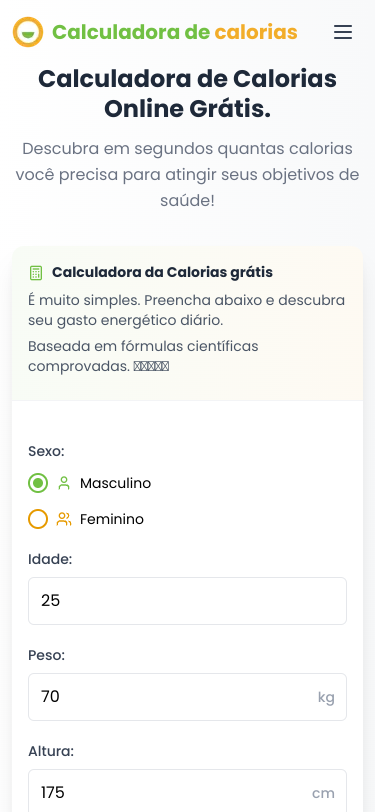The width and height of the screenshot is (375, 812).
Task: Click the main Calculadora de Calorias Online heading
Action: tap(188, 94)
